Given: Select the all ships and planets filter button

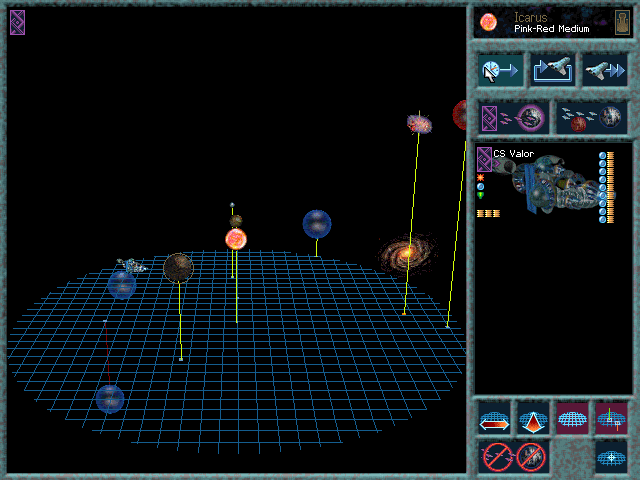Looking at the screenshot, I should [x=591, y=118].
